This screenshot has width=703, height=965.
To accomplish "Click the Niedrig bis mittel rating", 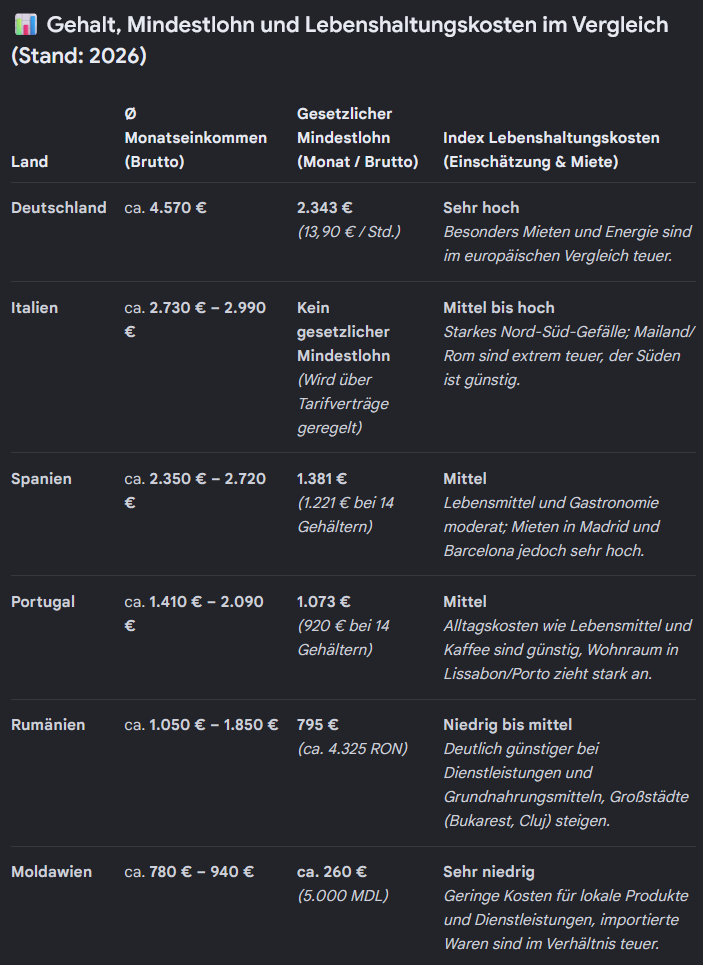I will coord(508,724).
